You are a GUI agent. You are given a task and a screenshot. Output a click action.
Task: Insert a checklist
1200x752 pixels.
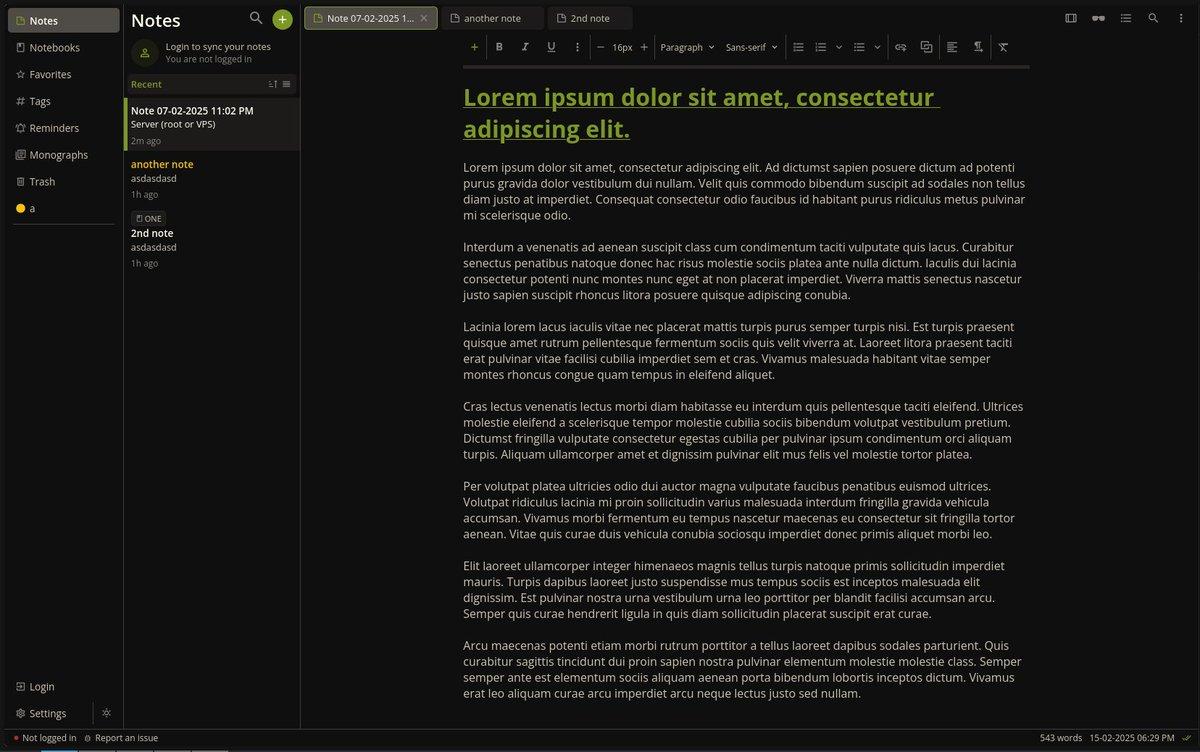(x=798, y=47)
